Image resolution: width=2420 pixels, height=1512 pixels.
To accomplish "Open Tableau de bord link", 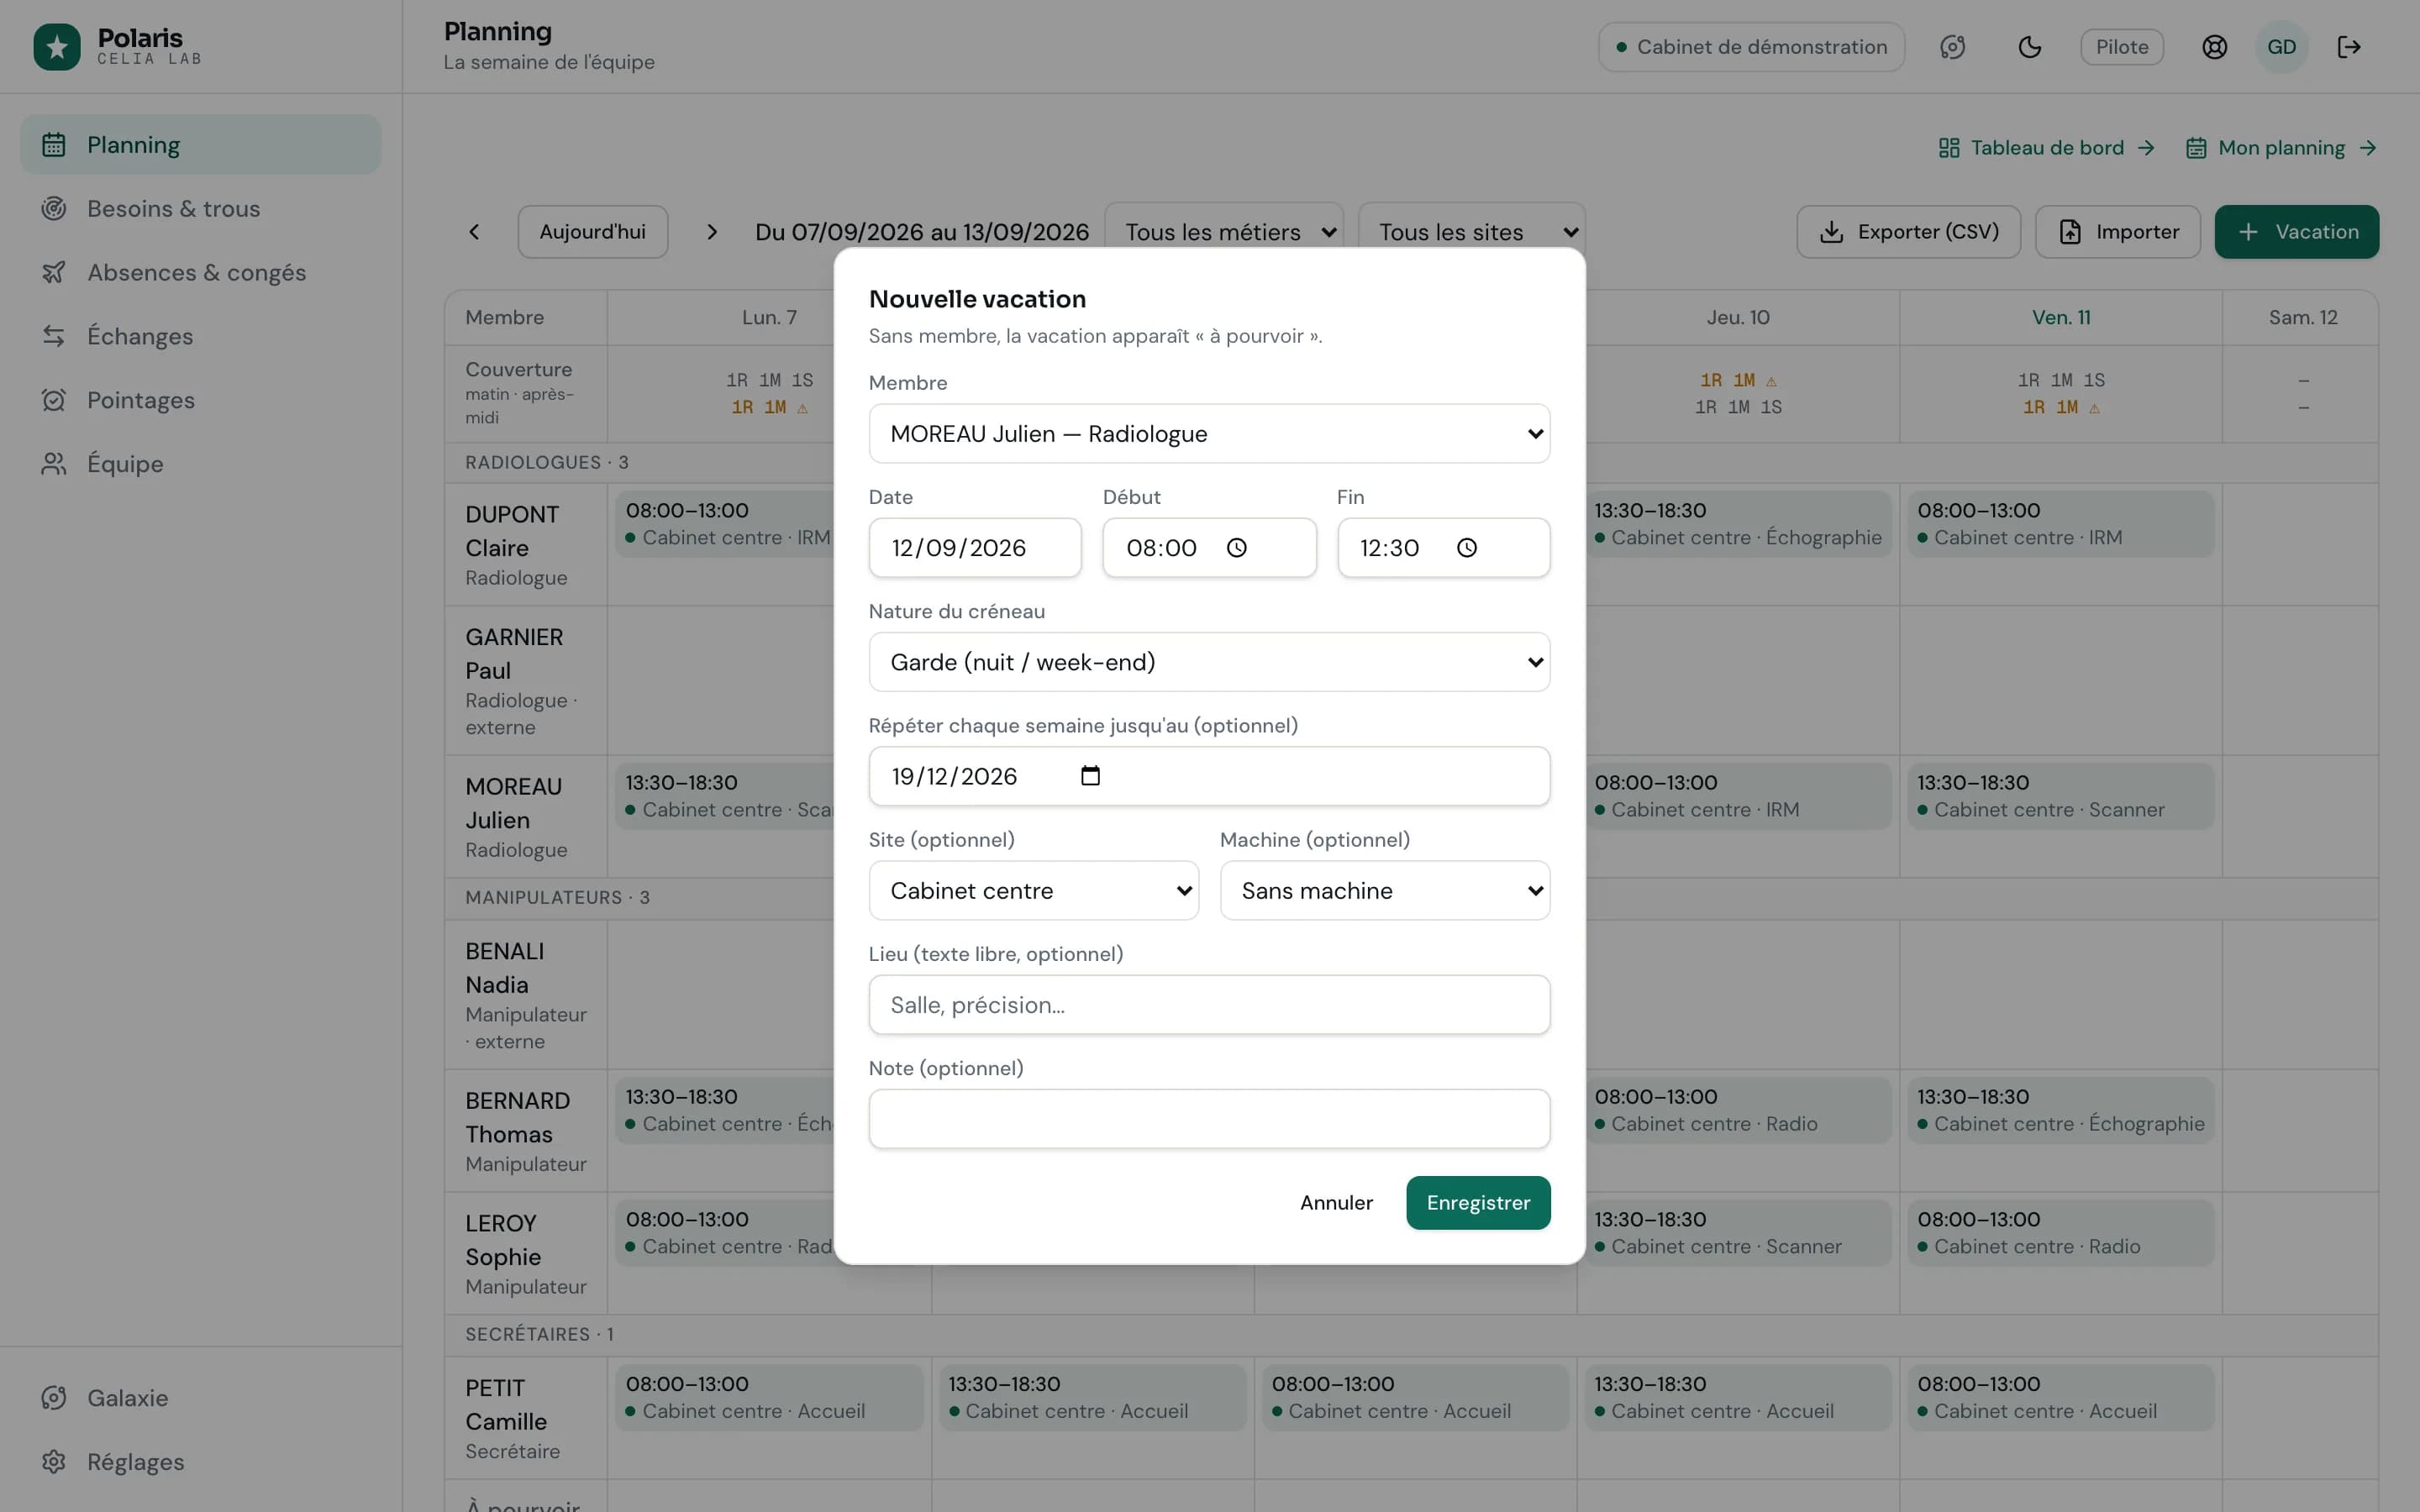I will [2046, 148].
